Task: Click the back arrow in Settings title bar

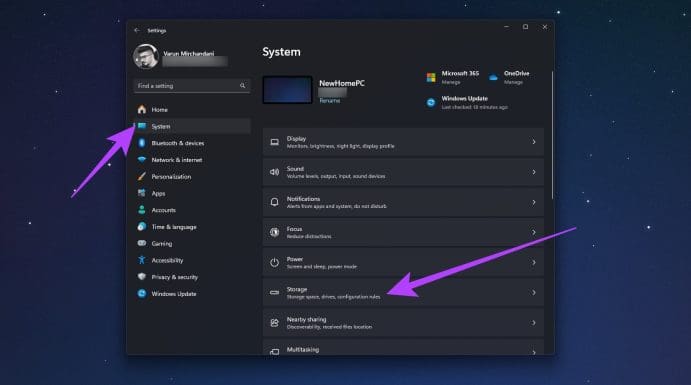Action: [x=137, y=30]
